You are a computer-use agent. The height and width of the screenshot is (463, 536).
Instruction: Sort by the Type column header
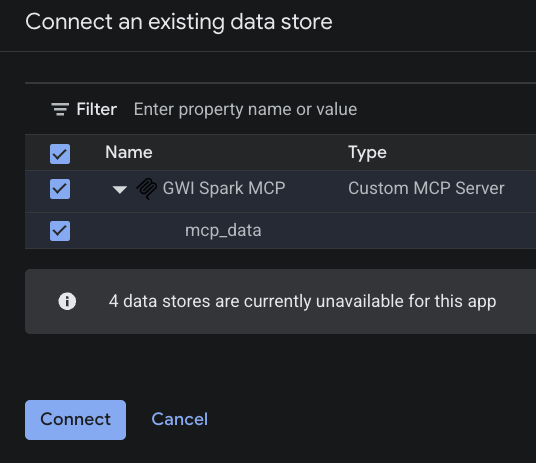click(x=367, y=153)
